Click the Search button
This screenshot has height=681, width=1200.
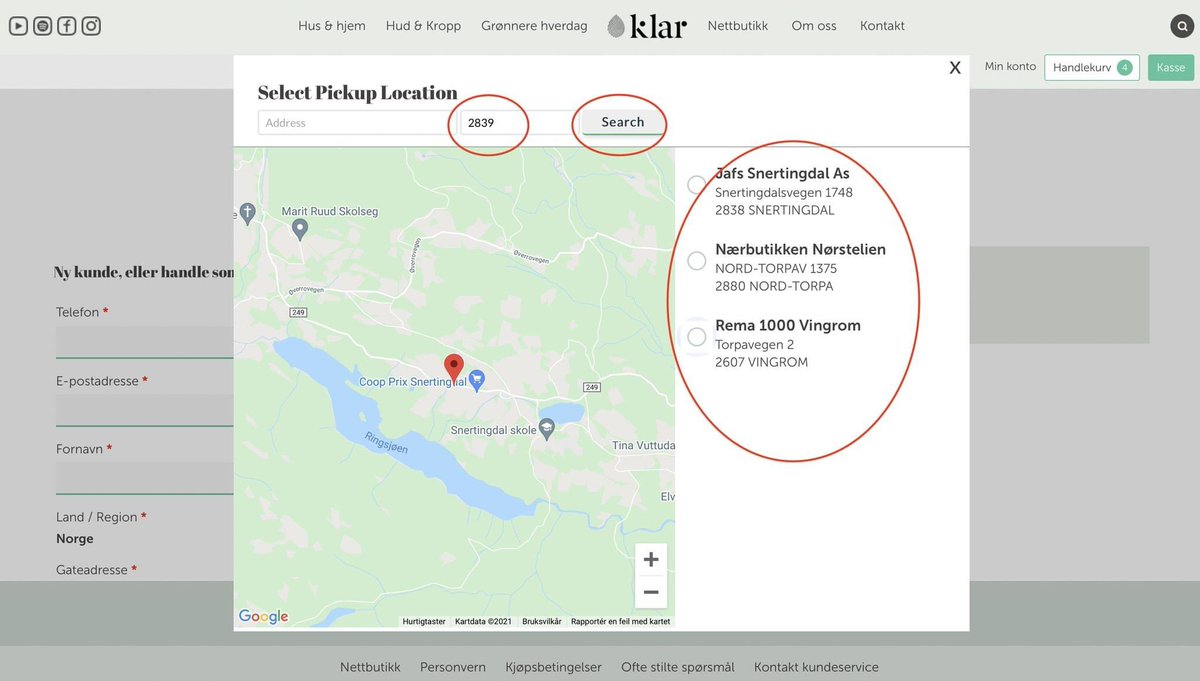click(x=623, y=122)
